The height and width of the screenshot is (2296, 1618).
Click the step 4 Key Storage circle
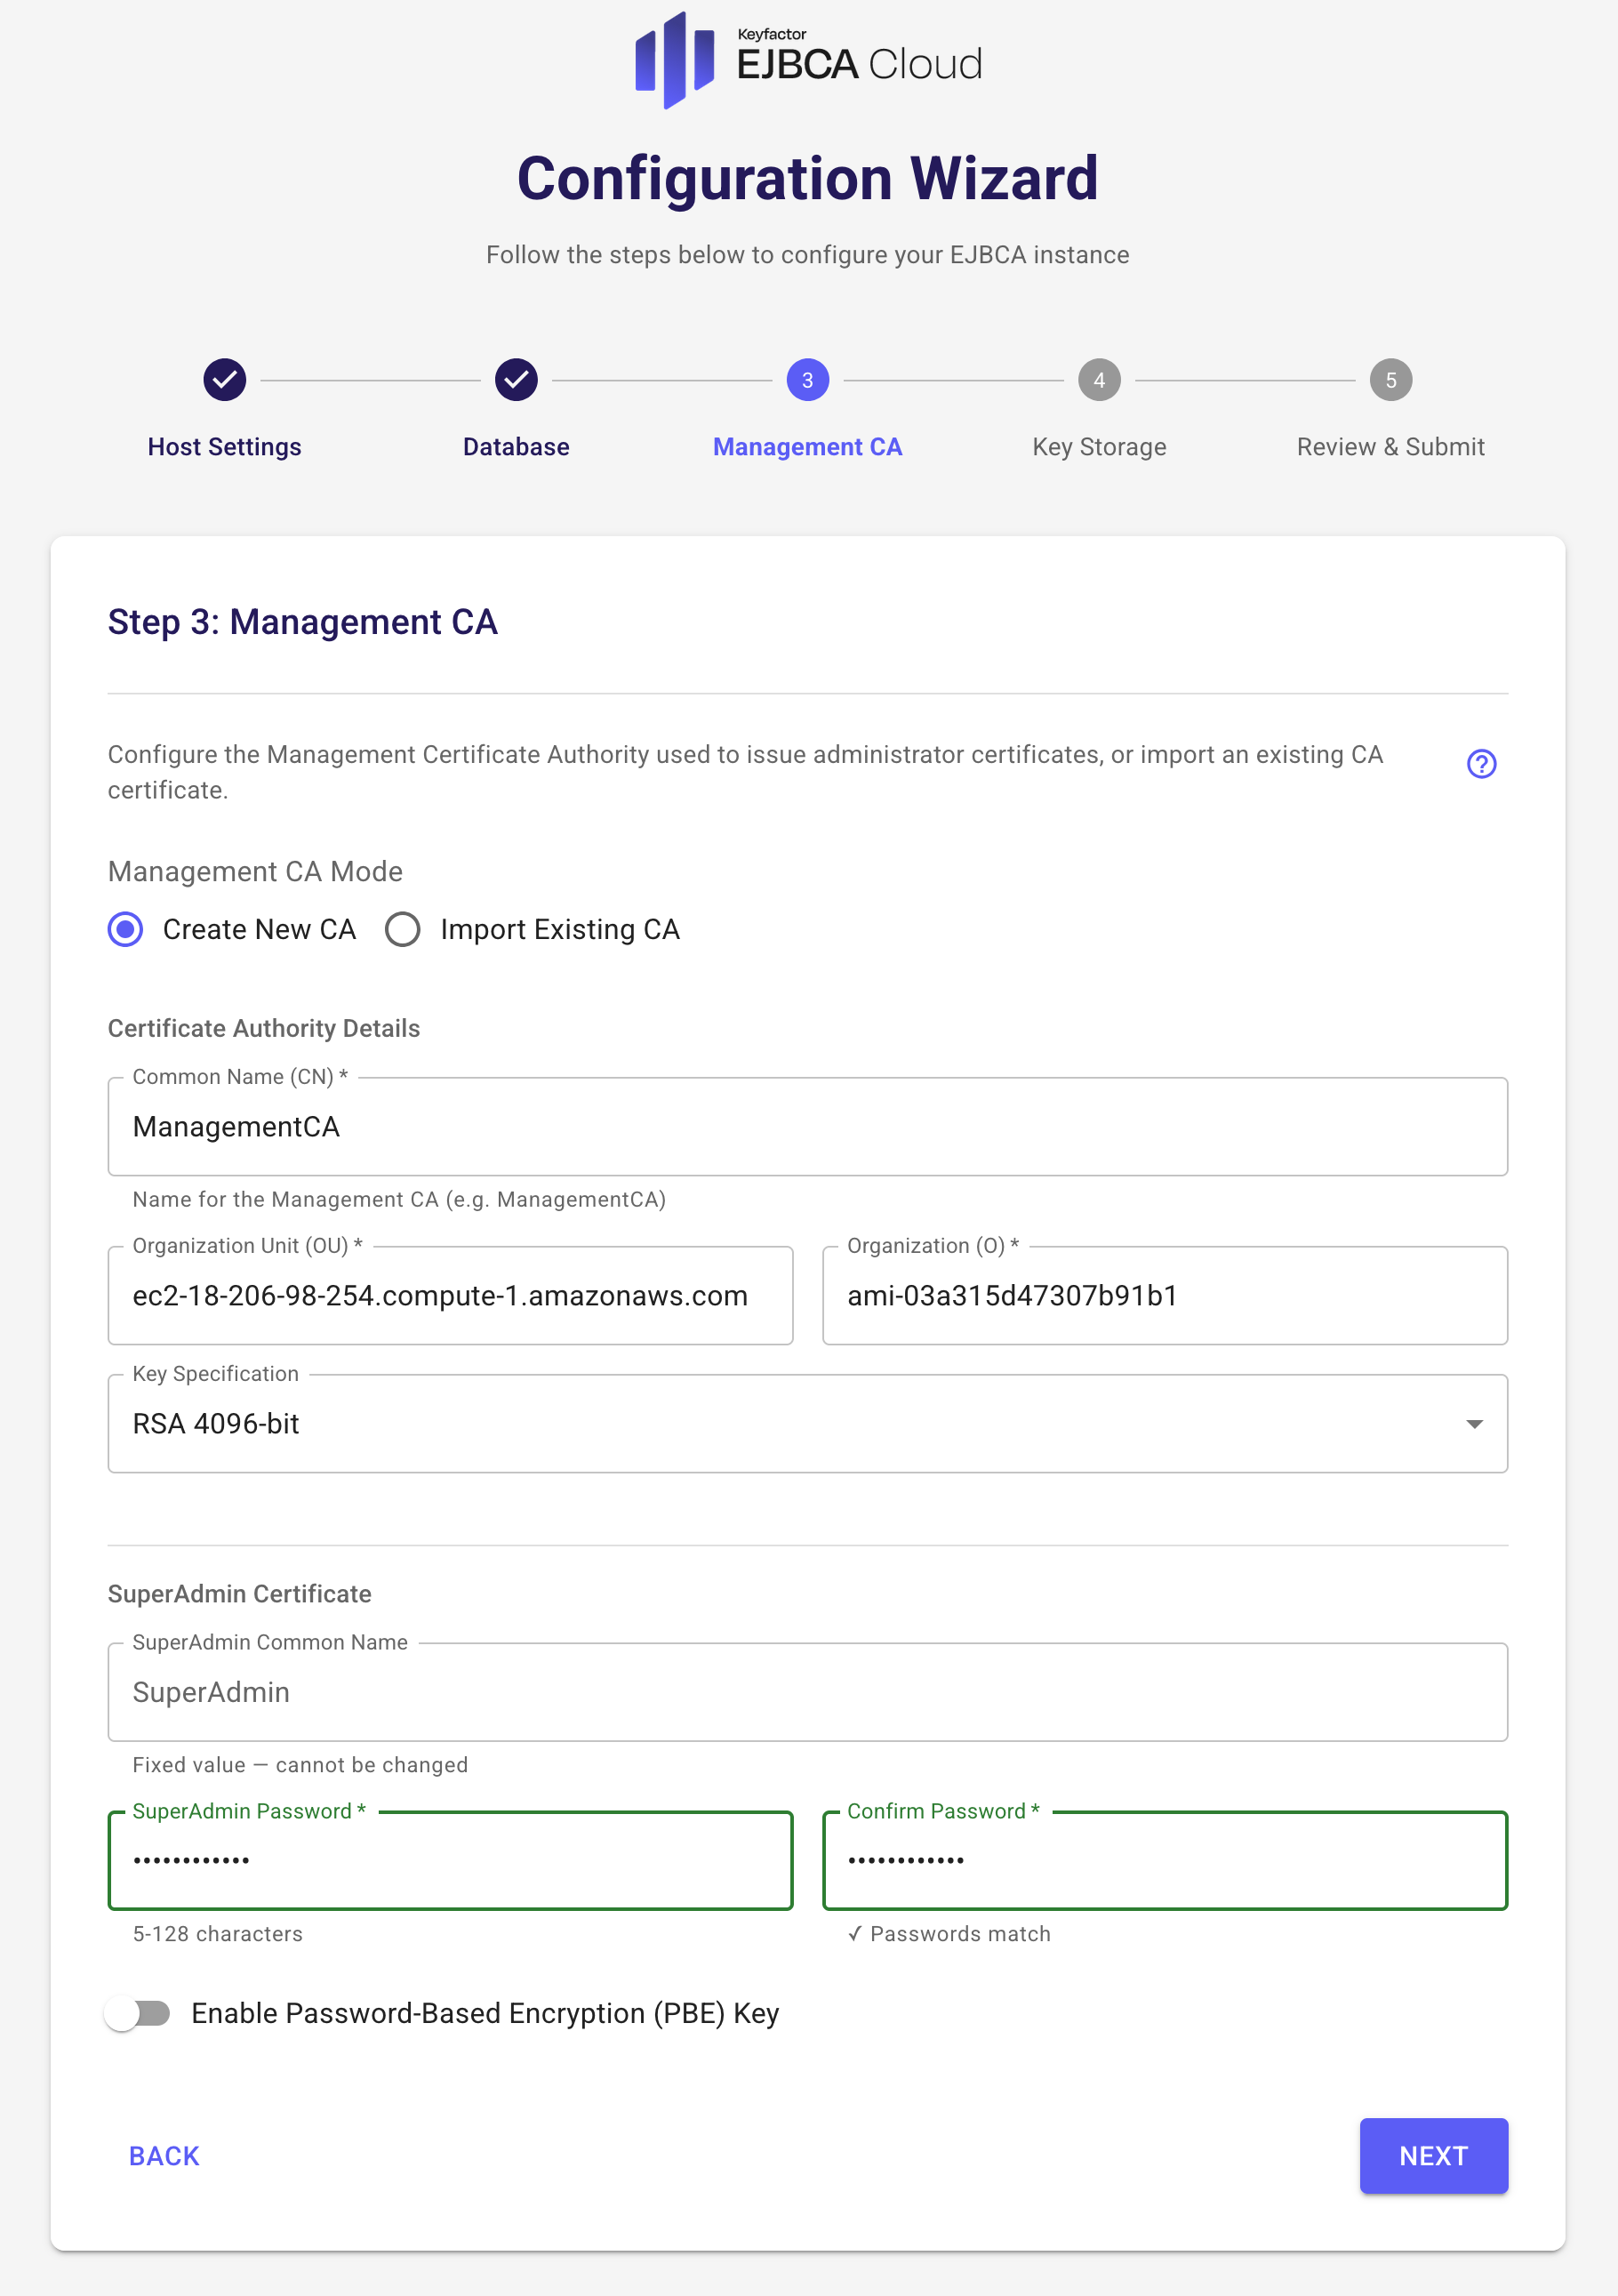1099,380
